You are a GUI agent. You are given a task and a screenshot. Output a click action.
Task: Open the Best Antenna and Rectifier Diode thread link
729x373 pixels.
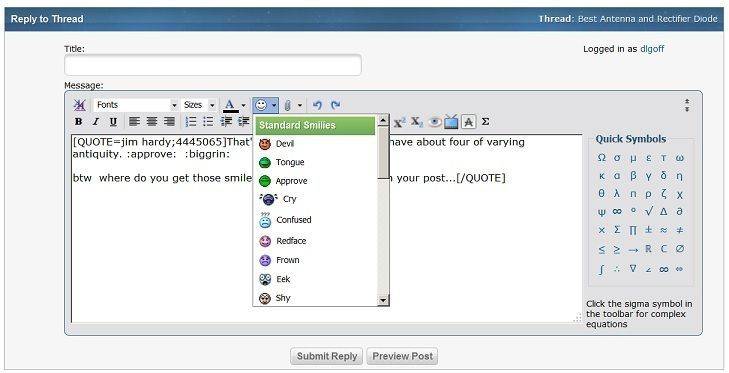coord(647,19)
